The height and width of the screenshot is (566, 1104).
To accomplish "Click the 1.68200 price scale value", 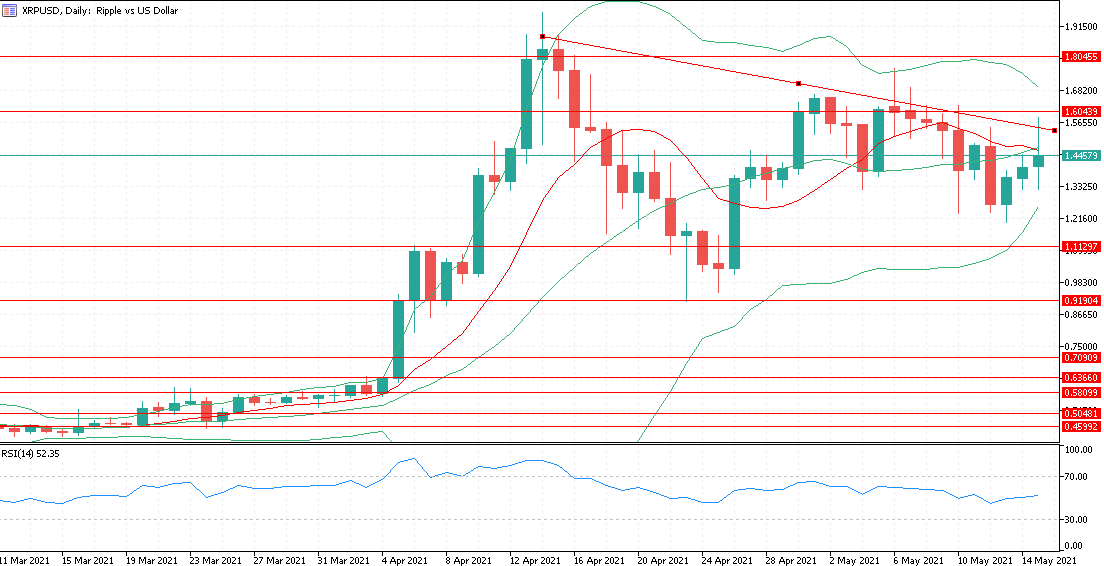I will coord(1083,91).
